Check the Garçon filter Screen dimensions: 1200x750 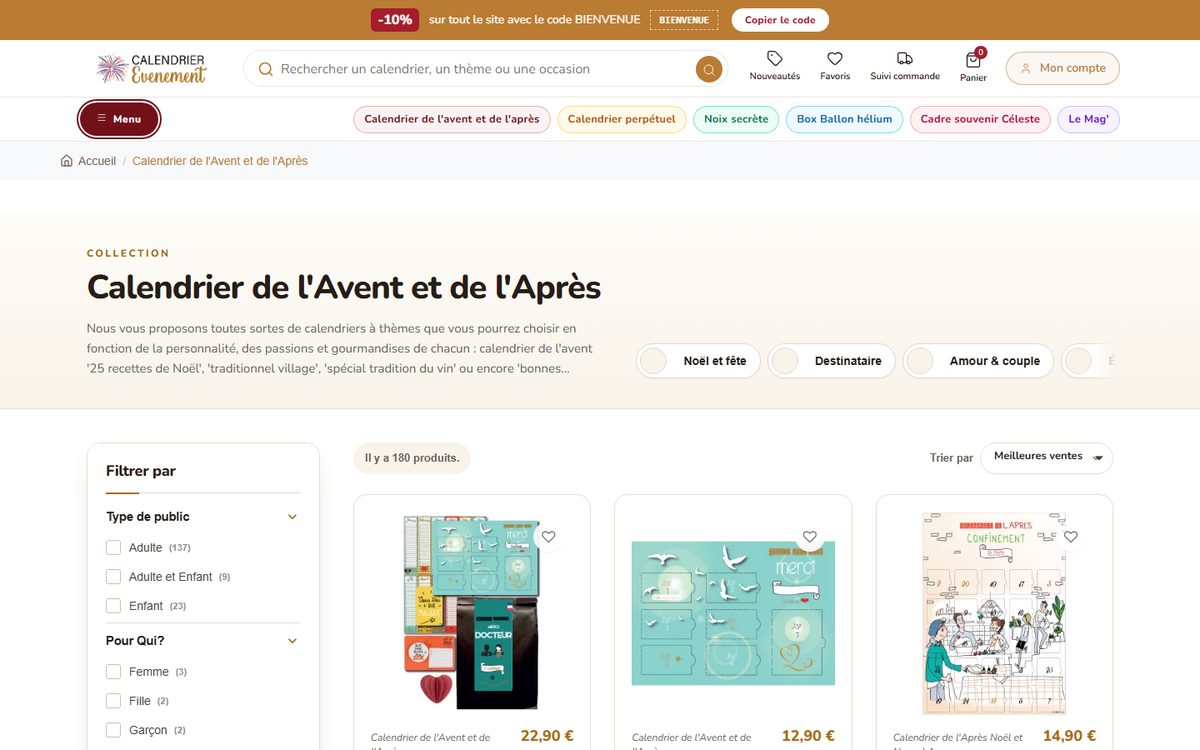pyautogui.click(x=113, y=730)
